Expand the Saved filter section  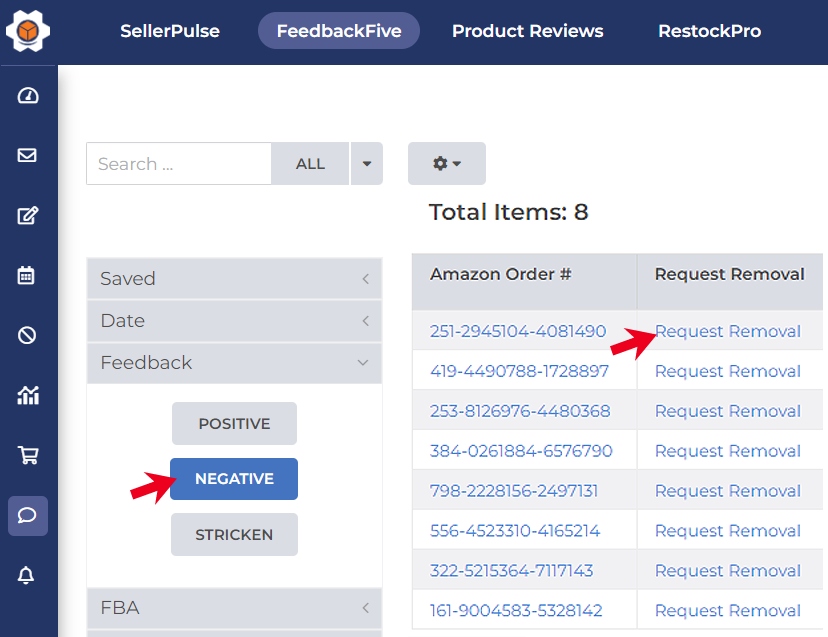(234, 279)
